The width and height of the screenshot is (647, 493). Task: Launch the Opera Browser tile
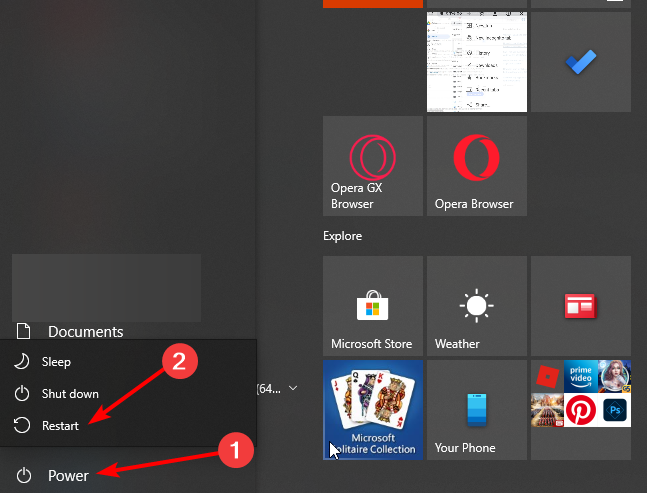click(477, 166)
